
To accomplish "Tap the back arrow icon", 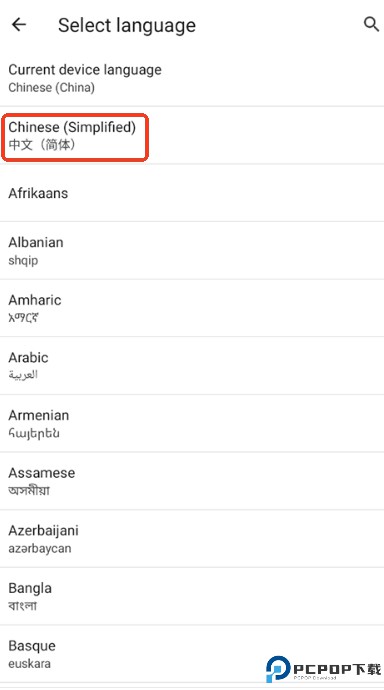I will 19,25.
